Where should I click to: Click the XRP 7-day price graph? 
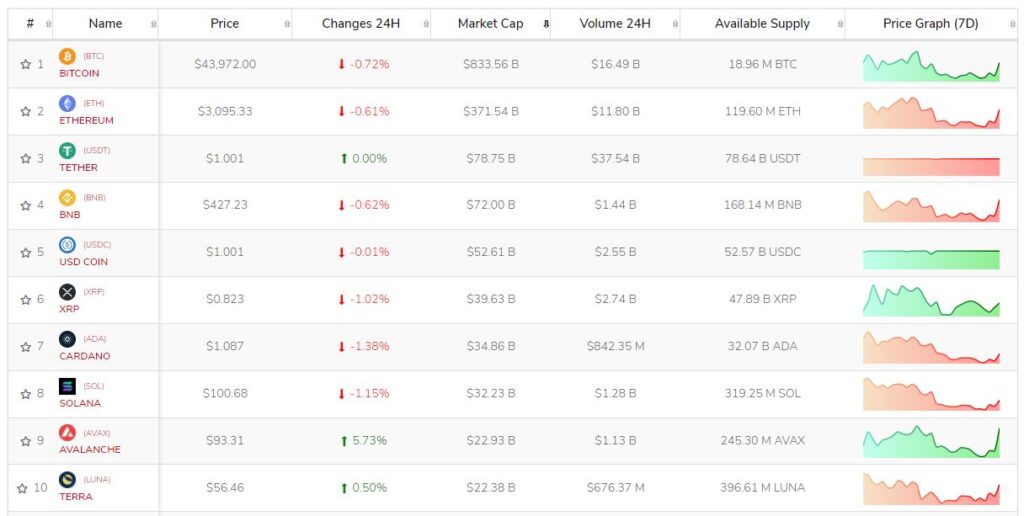tap(931, 300)
